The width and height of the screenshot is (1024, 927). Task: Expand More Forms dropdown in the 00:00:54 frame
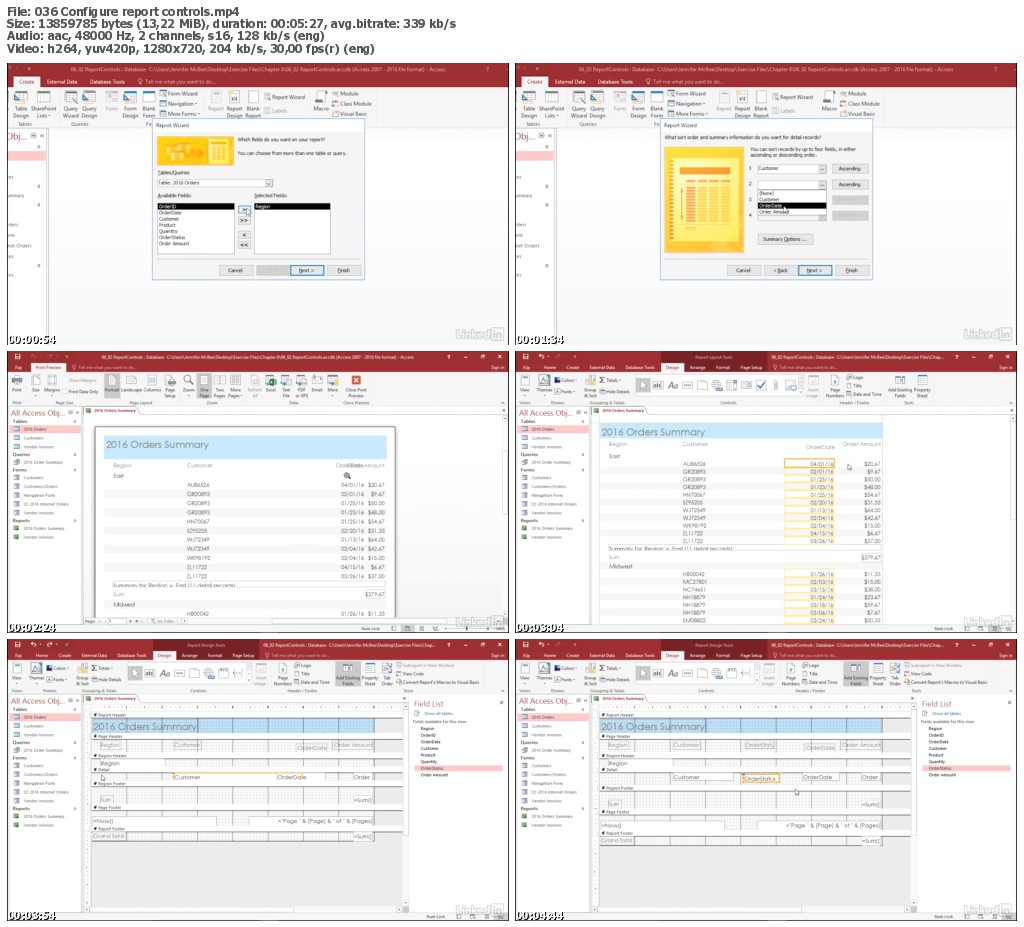pos(179,114)
